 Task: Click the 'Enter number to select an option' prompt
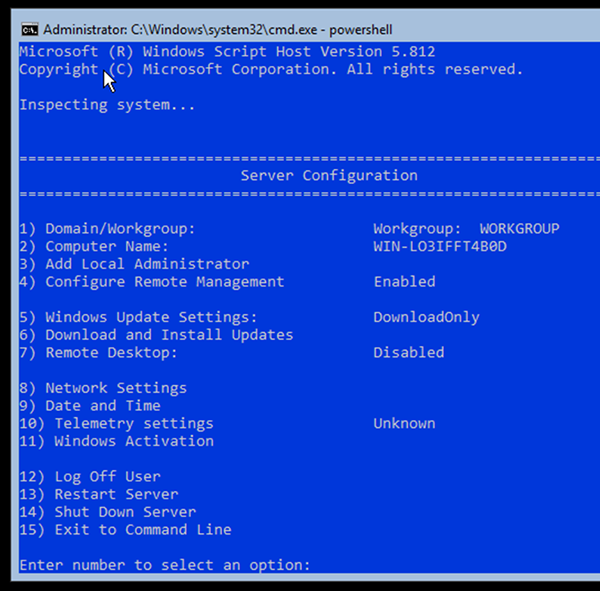165,565
